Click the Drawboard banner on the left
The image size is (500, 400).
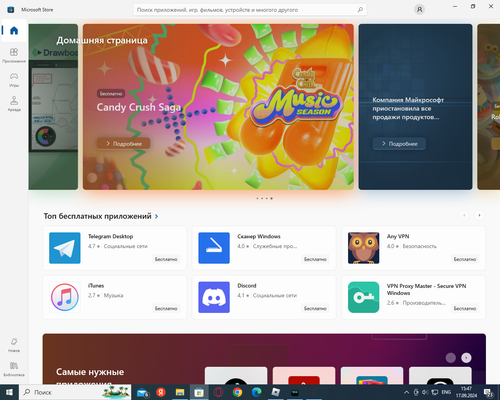53,107
